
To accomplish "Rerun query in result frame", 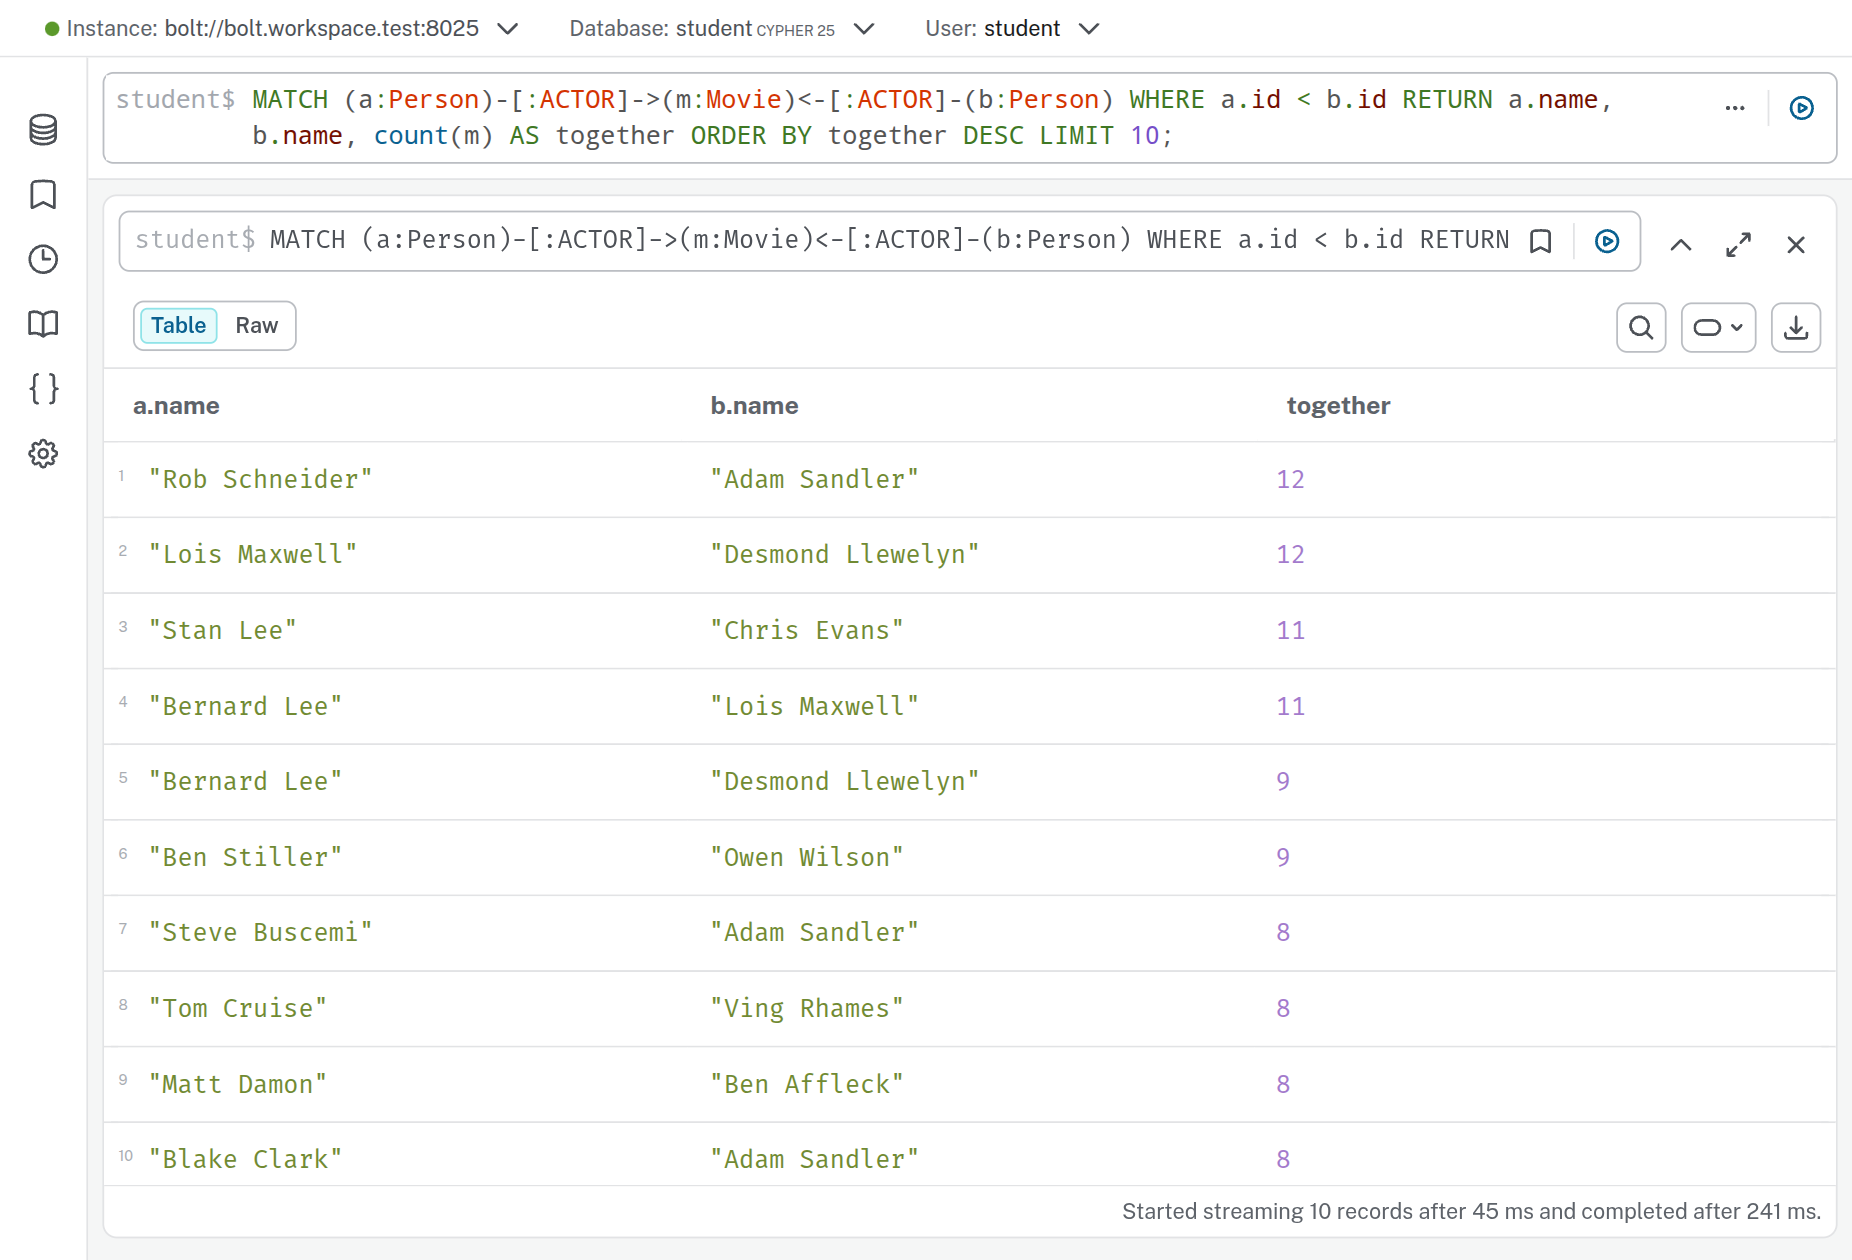I will [x=1607, y=242].
